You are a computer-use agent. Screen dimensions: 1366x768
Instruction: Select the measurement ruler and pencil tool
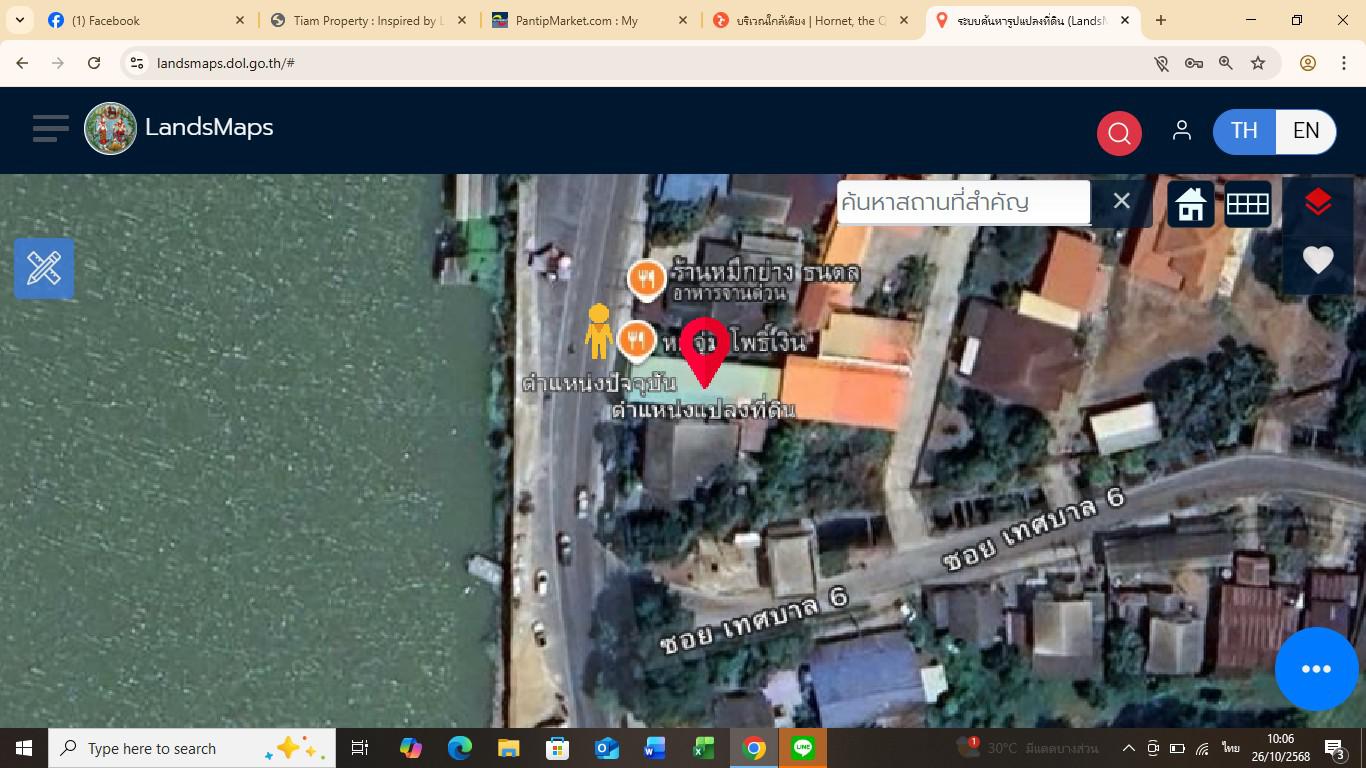[44, 268]
